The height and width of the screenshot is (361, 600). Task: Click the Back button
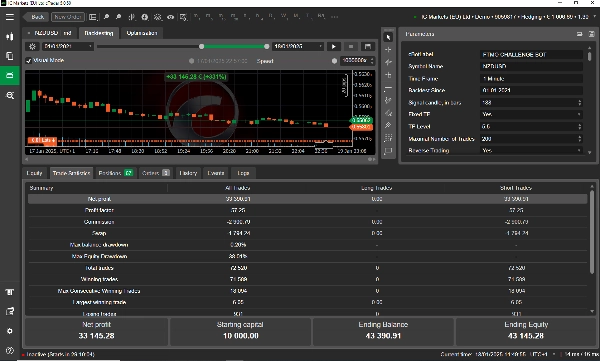(35, 17)
